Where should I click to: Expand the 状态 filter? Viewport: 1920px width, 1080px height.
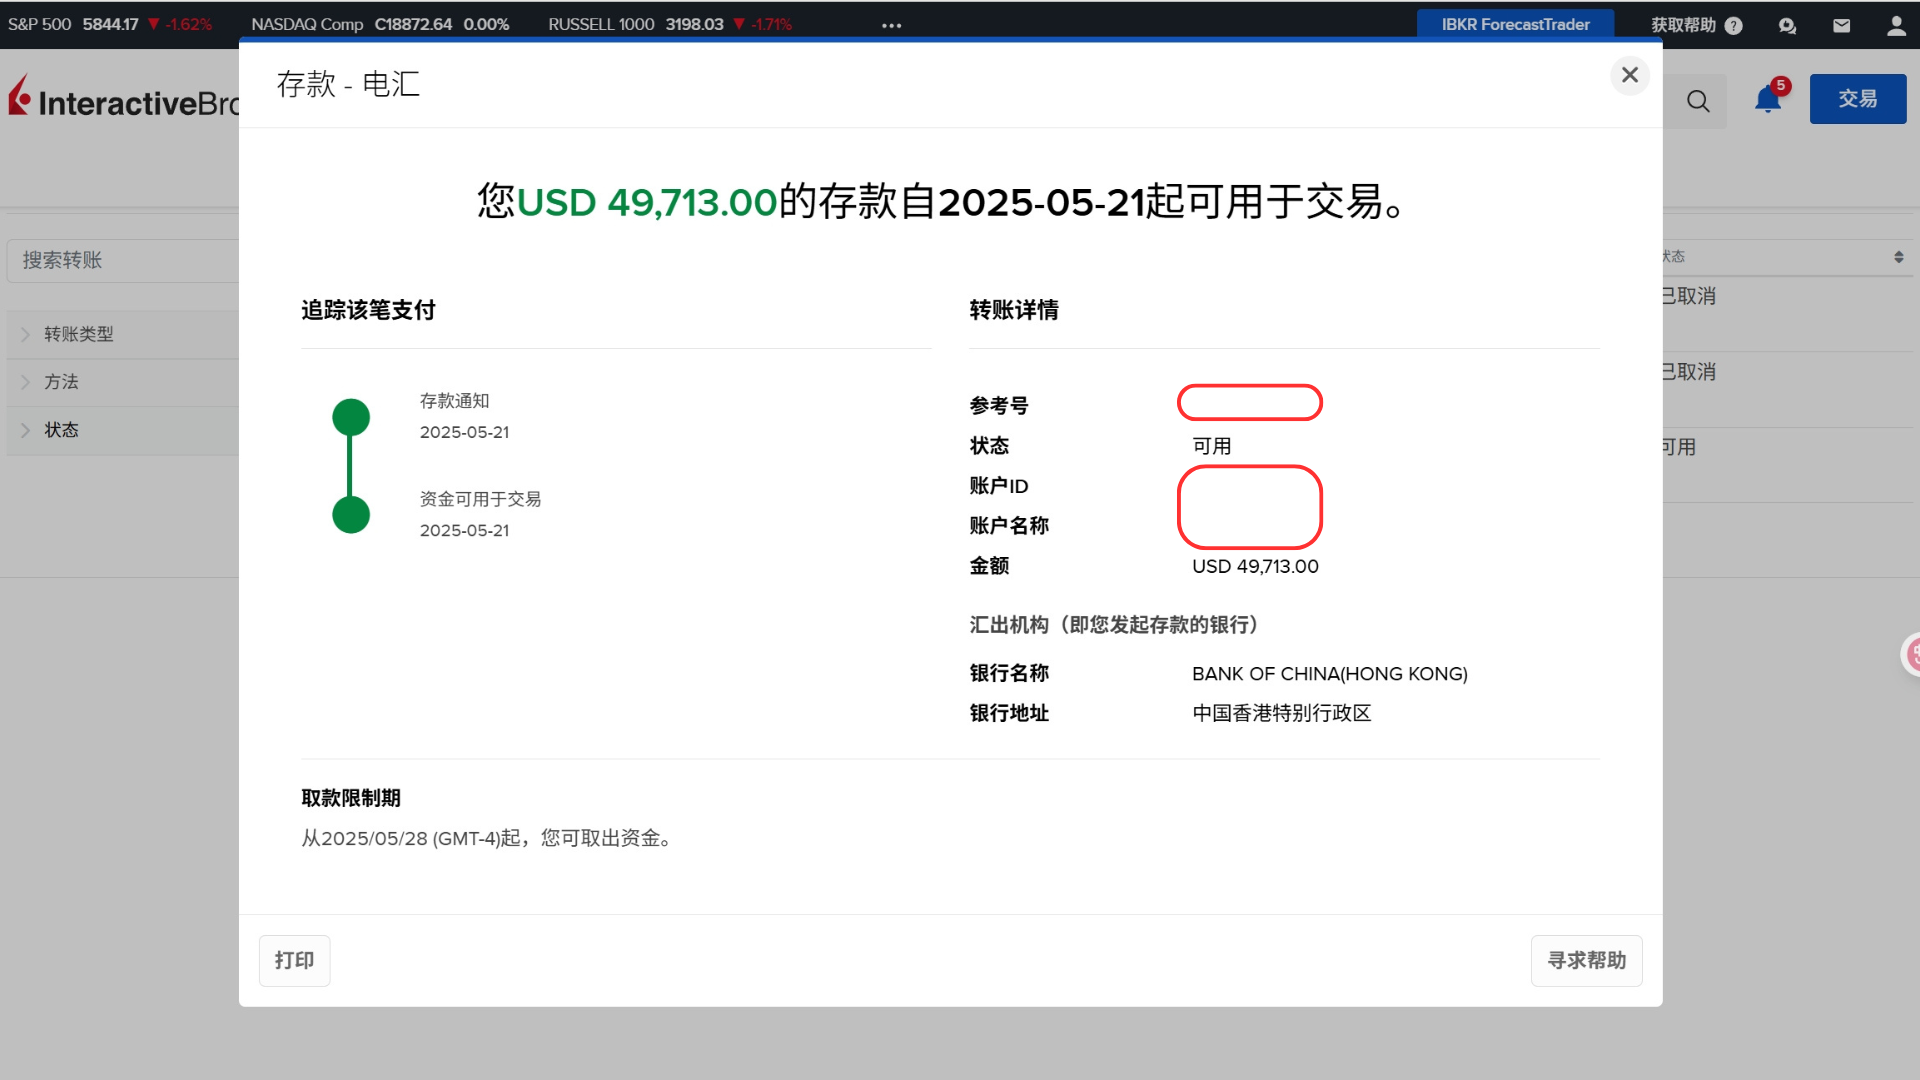tap(60, 430)
